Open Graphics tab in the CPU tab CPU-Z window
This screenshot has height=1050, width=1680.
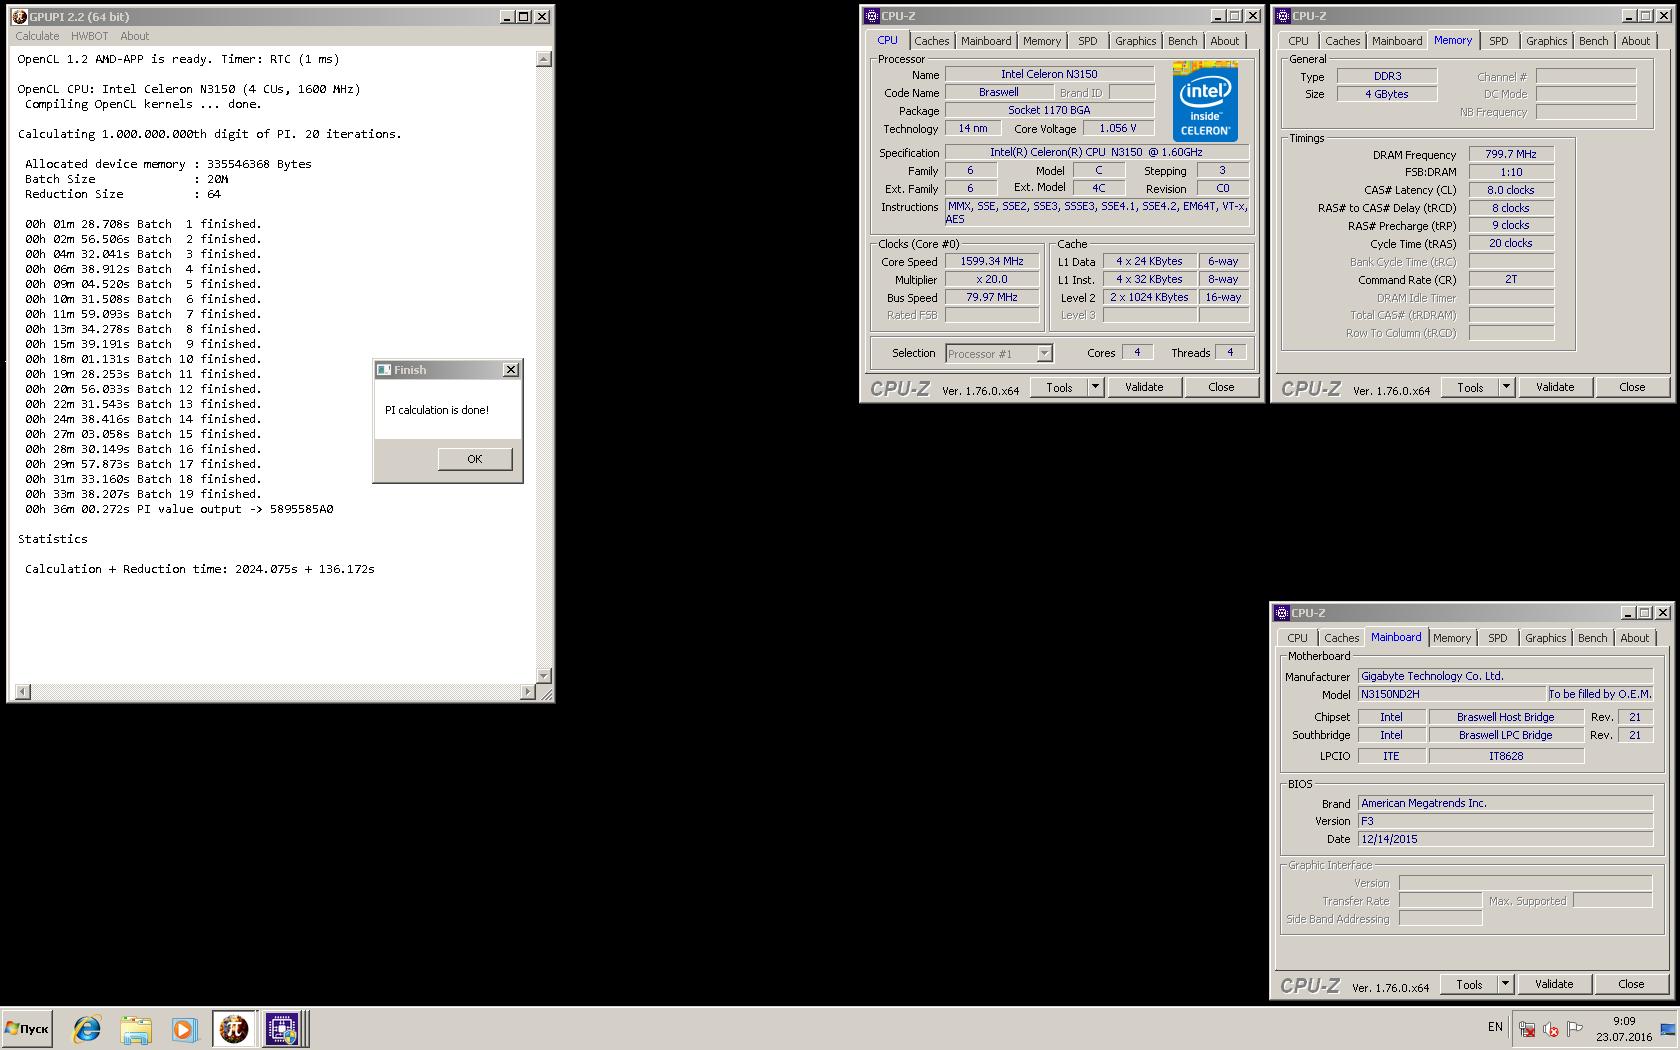click(1136, 41)
